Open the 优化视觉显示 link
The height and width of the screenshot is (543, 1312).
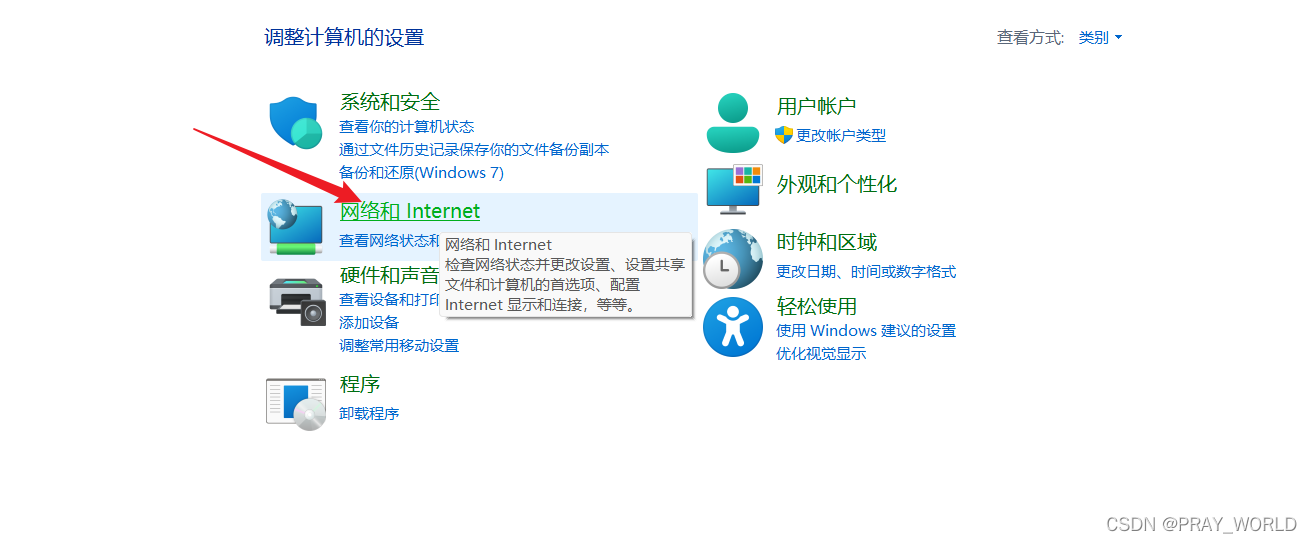click(821, 354)
